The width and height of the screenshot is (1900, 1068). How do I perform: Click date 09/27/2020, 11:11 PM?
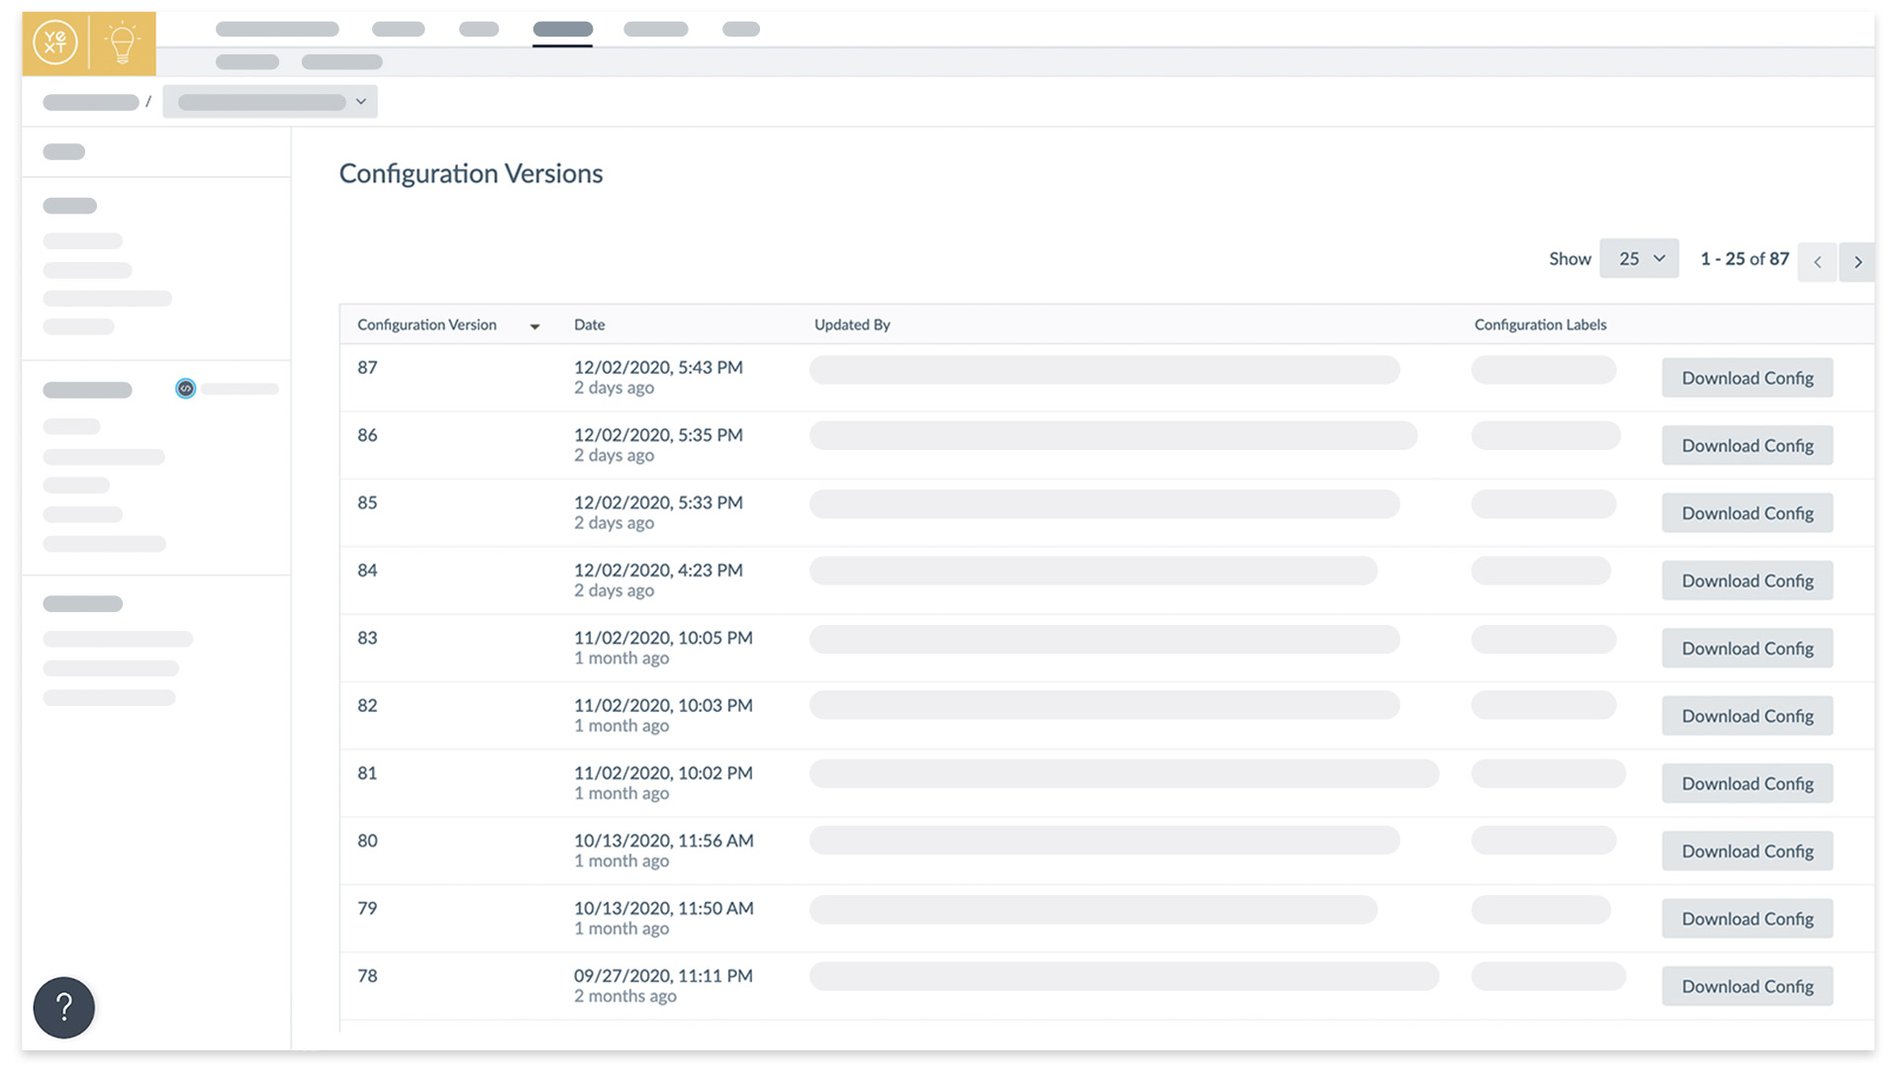pyautogui.click(x=663, y=975)
